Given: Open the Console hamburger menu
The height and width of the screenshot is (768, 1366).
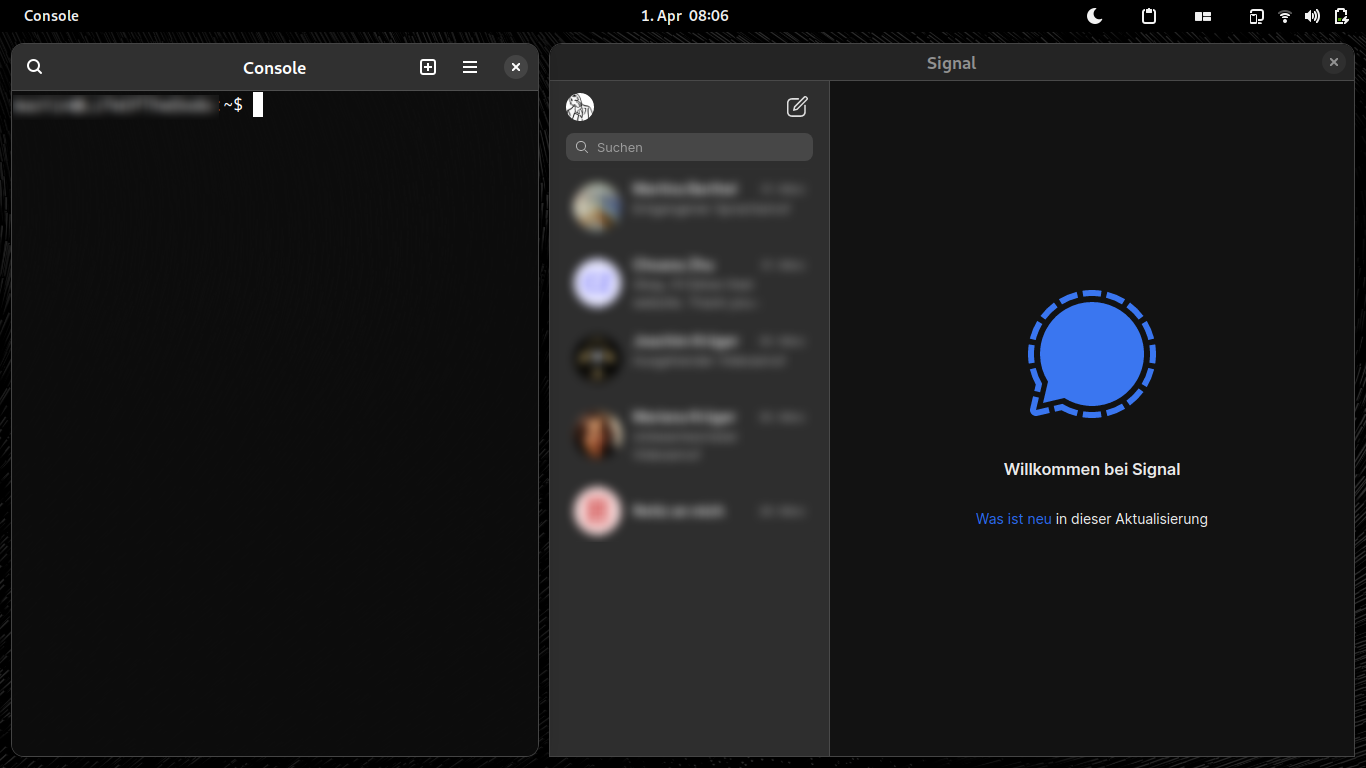Looking at the screenshot, I should click(x=470, y=67).
